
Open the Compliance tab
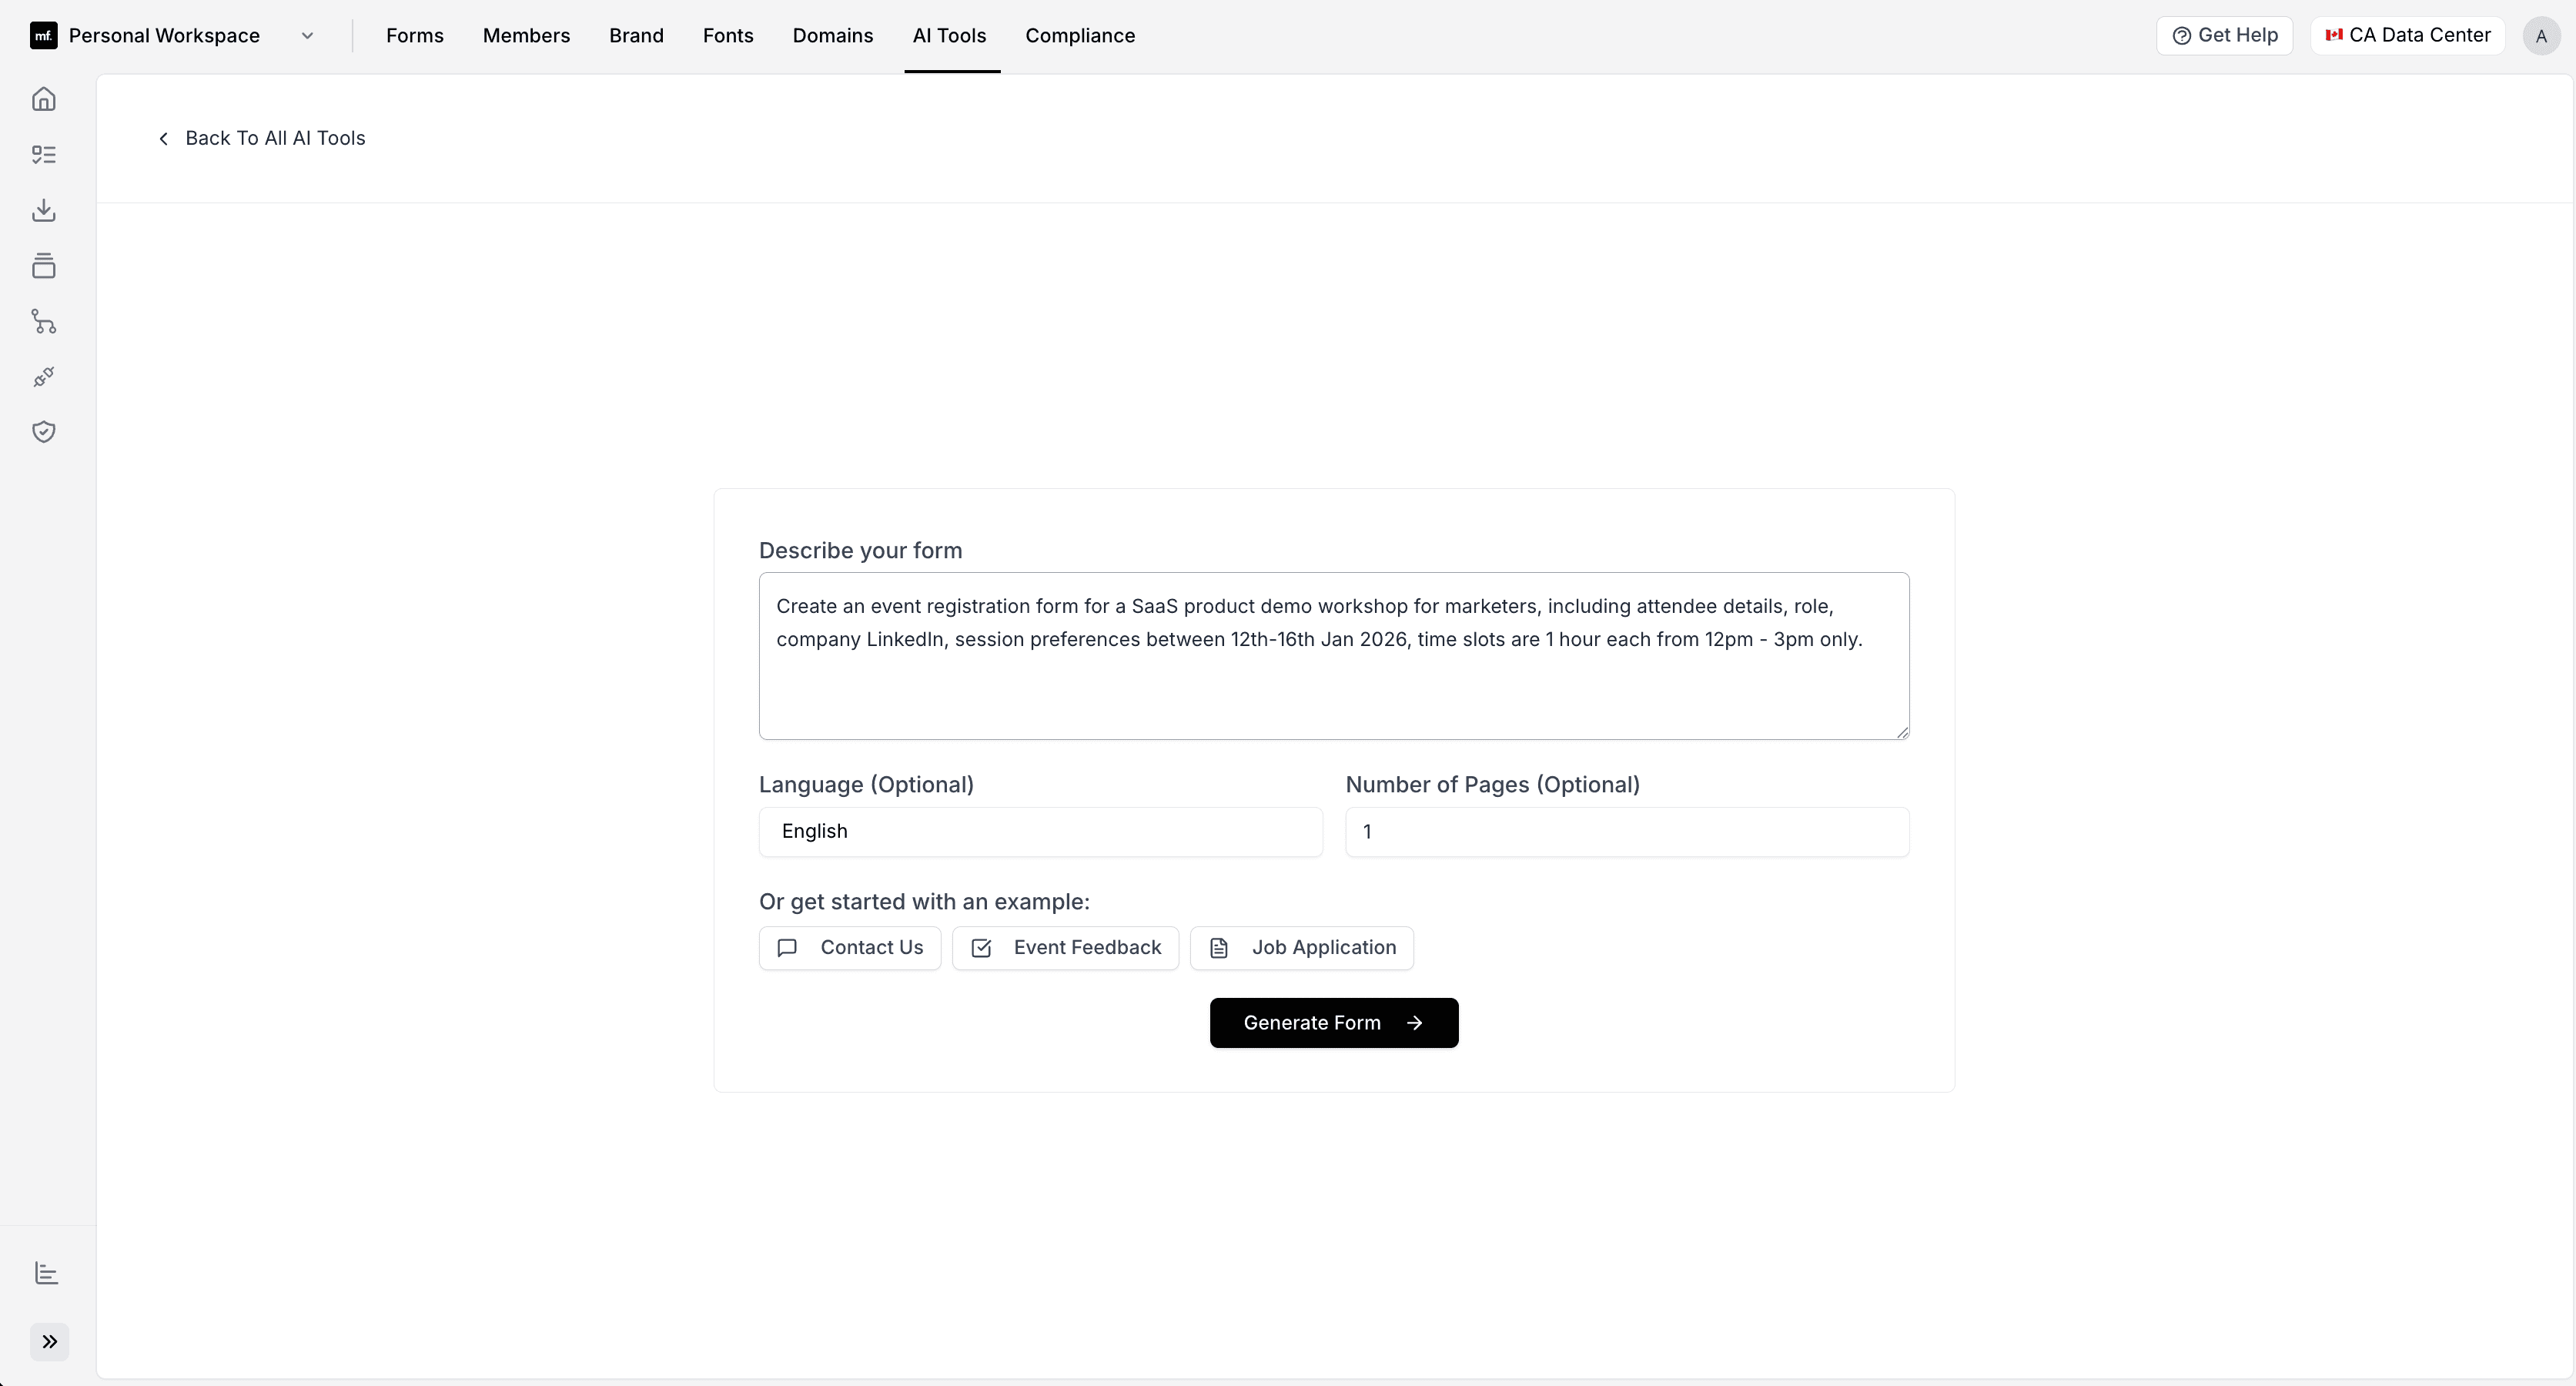coord(1080,35)
